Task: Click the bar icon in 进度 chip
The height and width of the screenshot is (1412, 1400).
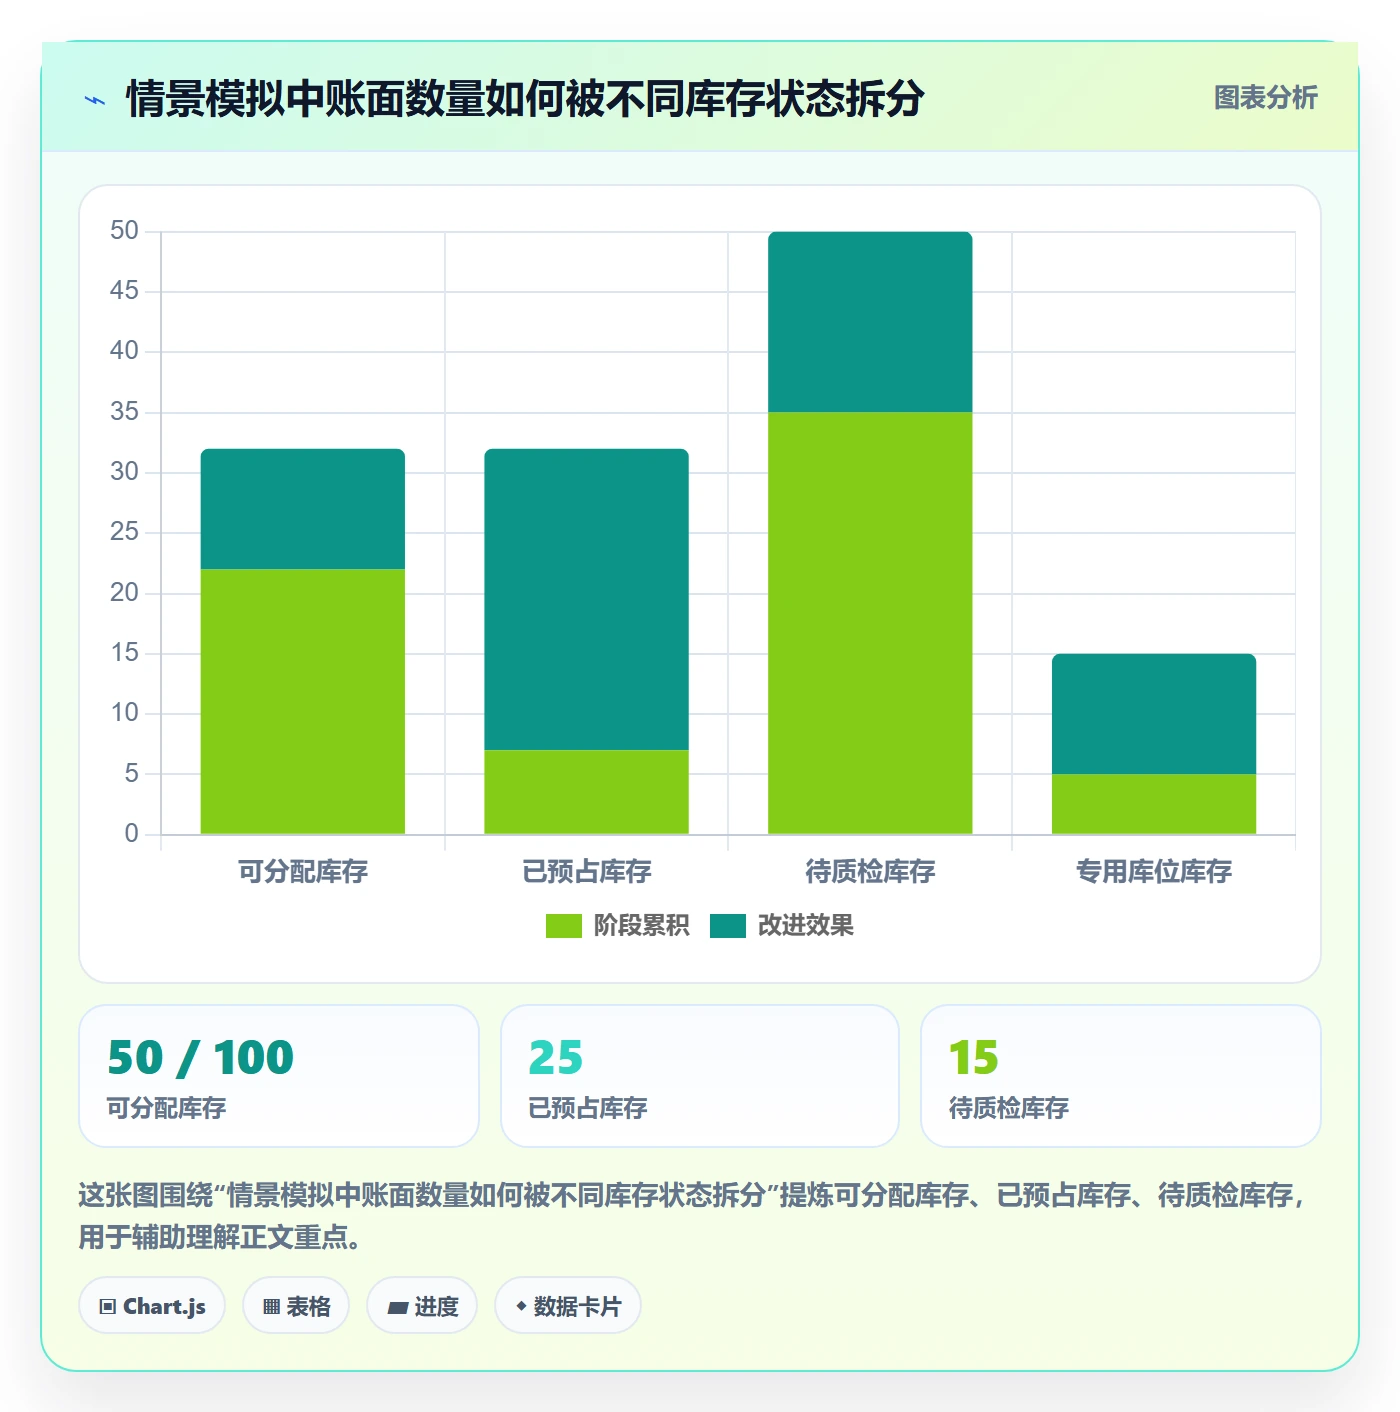Action: (398, 1307)
